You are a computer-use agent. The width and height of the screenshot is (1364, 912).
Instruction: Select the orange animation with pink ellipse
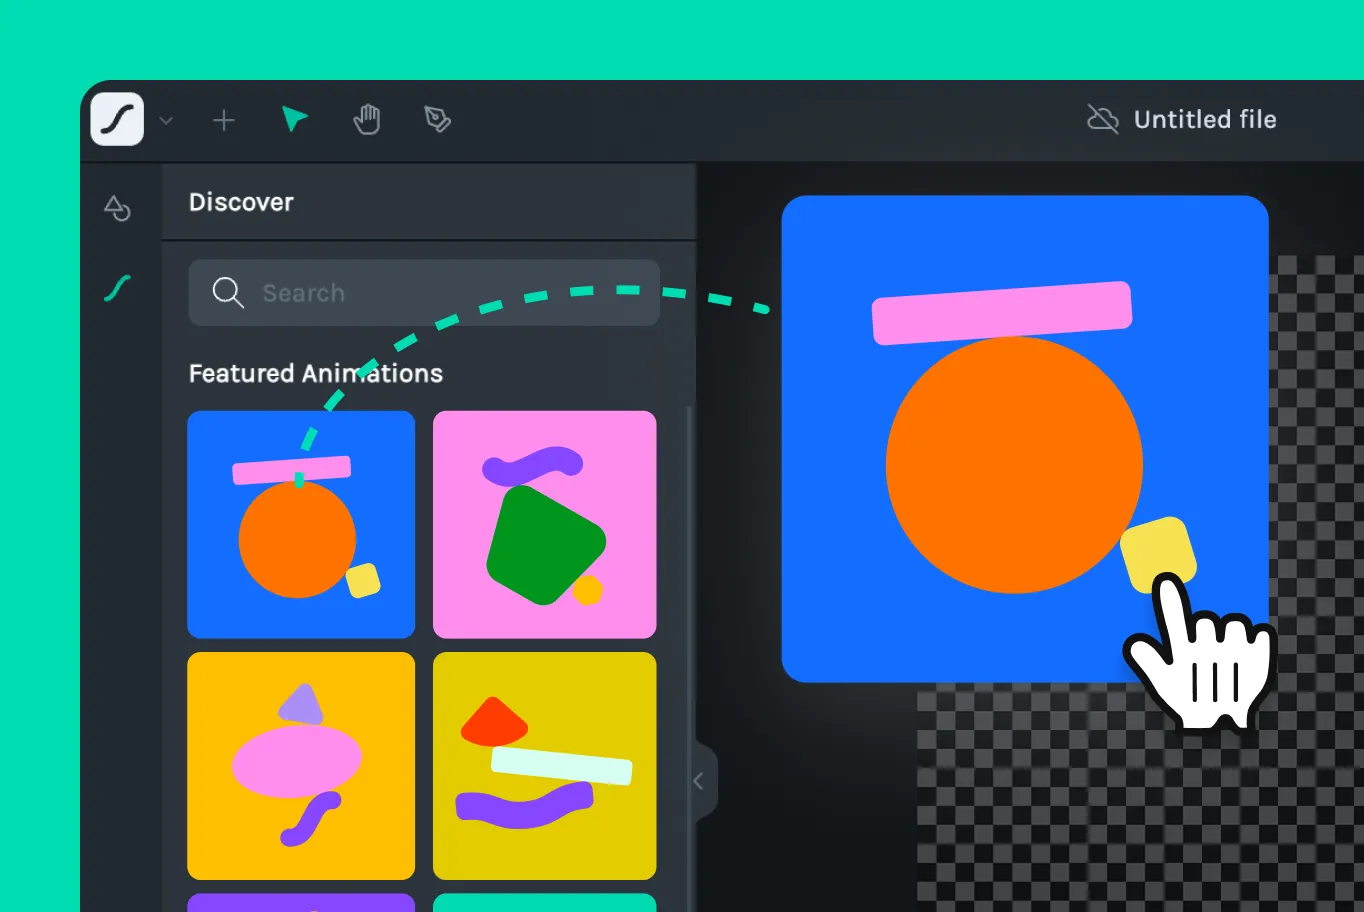(x=301, y=766)
